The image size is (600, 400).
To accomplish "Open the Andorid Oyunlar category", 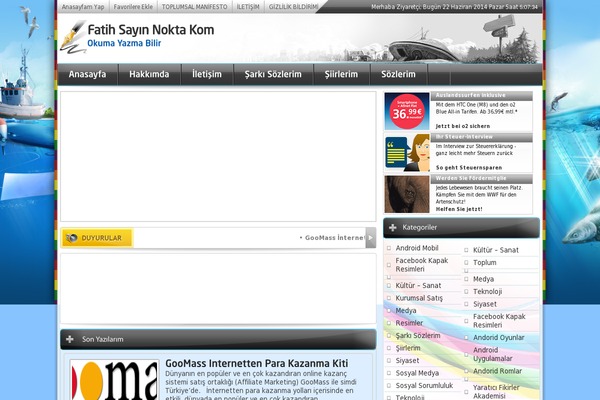I will click(x=499, y=338).
